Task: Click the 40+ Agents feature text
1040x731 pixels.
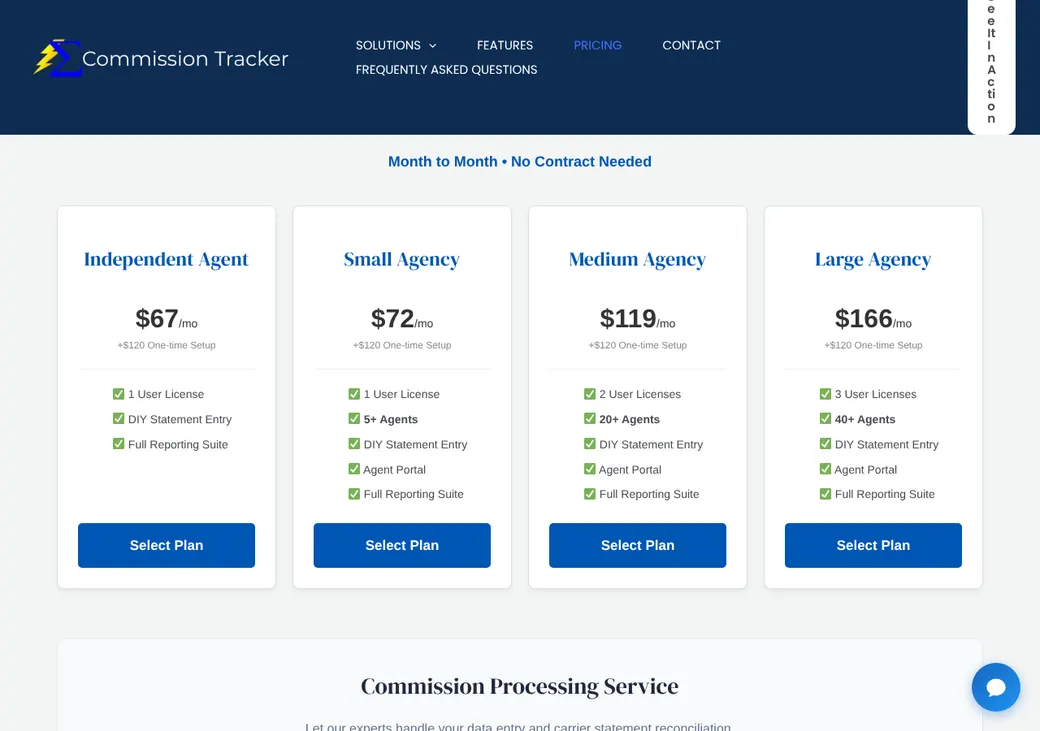Action: pos(865,419)
